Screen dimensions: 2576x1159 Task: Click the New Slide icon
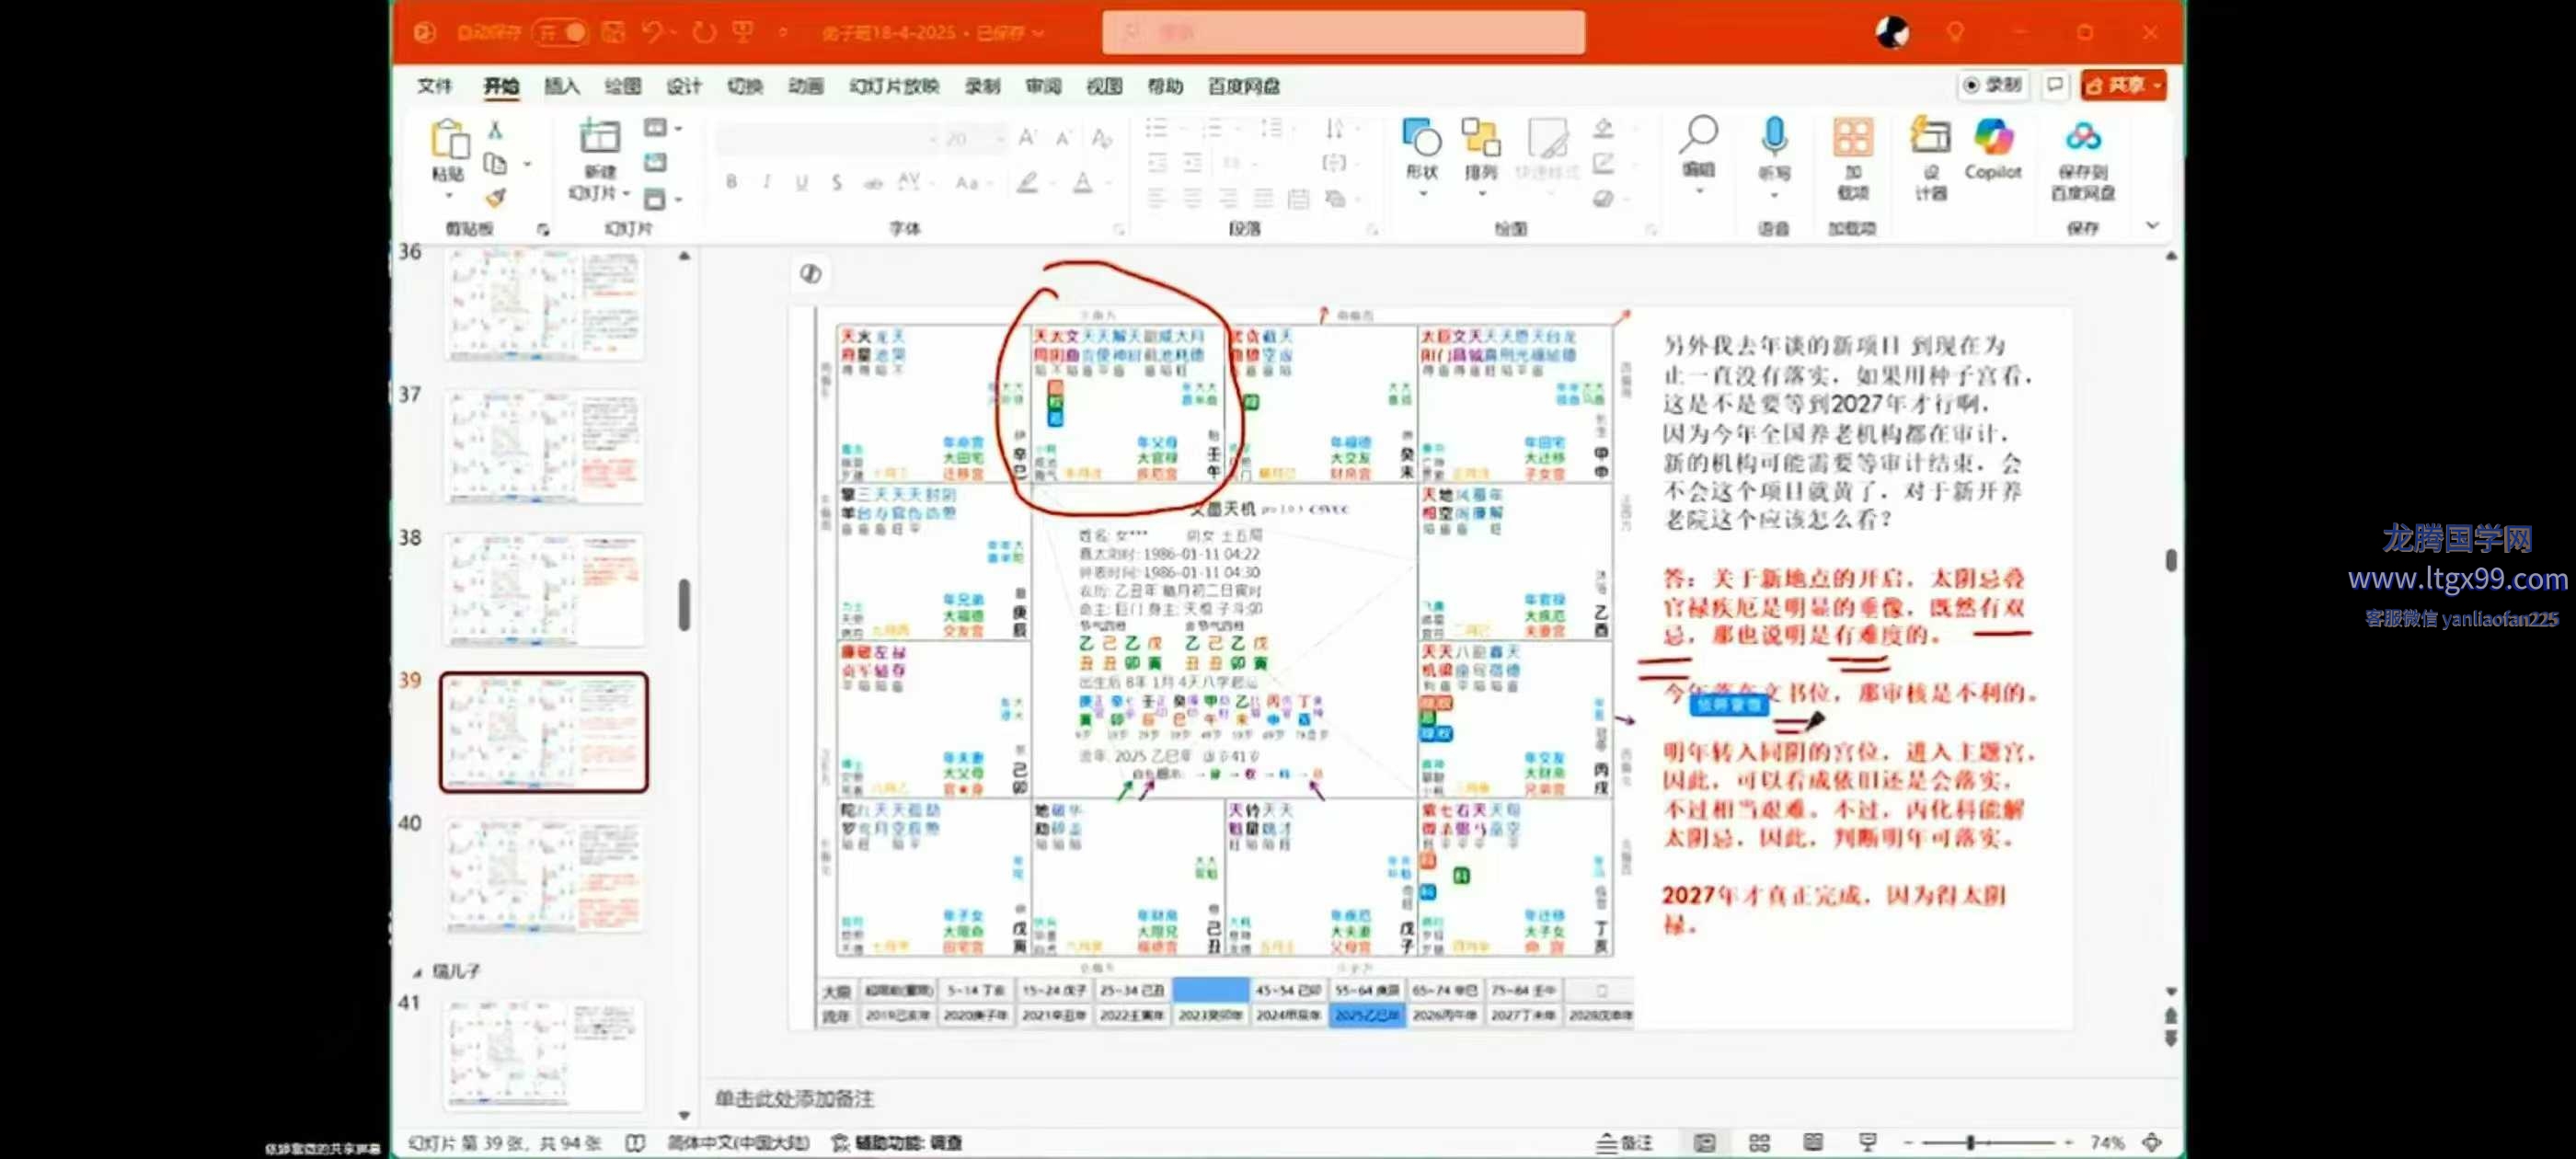tap(600, 136)
